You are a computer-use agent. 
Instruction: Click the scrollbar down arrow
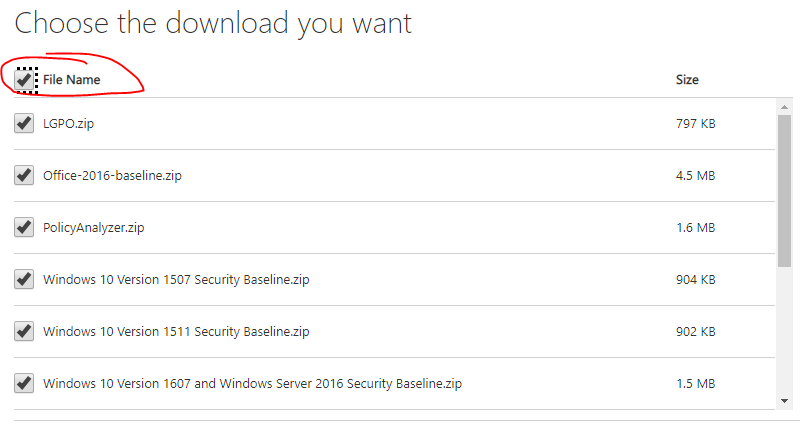(785, 401)
